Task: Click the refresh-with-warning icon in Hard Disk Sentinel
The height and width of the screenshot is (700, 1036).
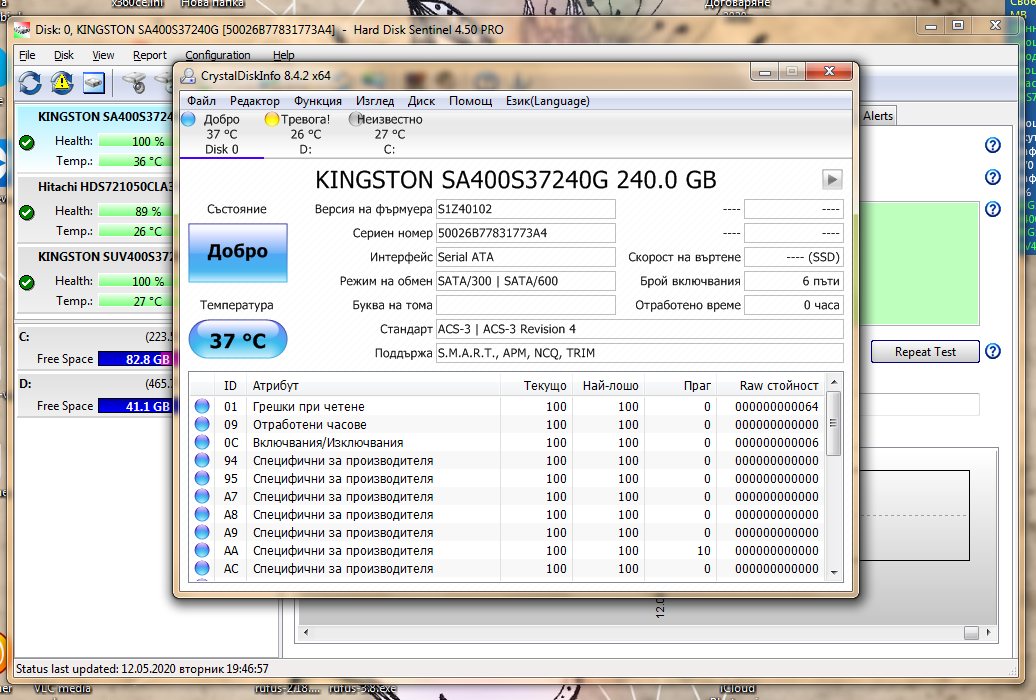Action: tap(61, 83)
